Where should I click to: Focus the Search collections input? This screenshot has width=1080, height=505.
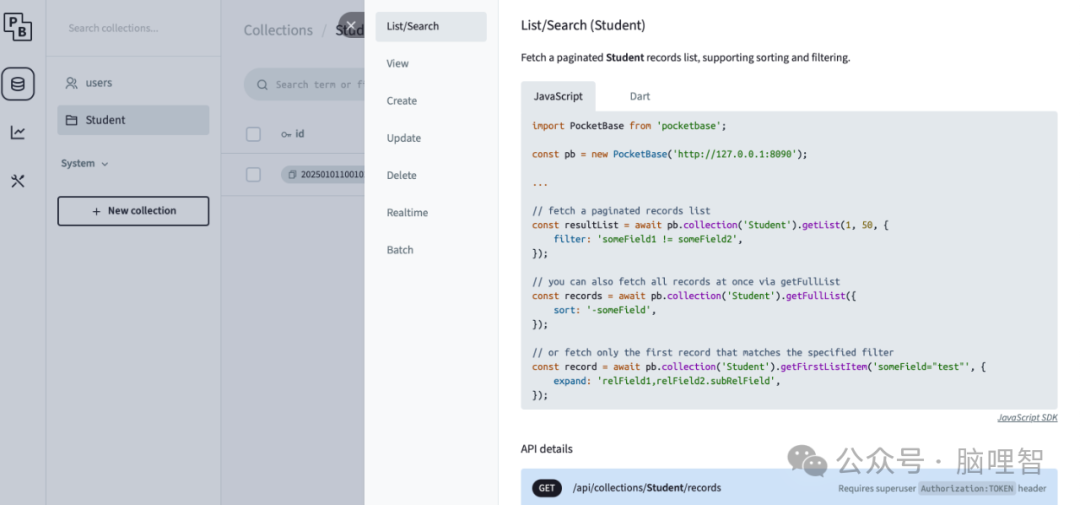pyautogui.click(x=133, y=28)
